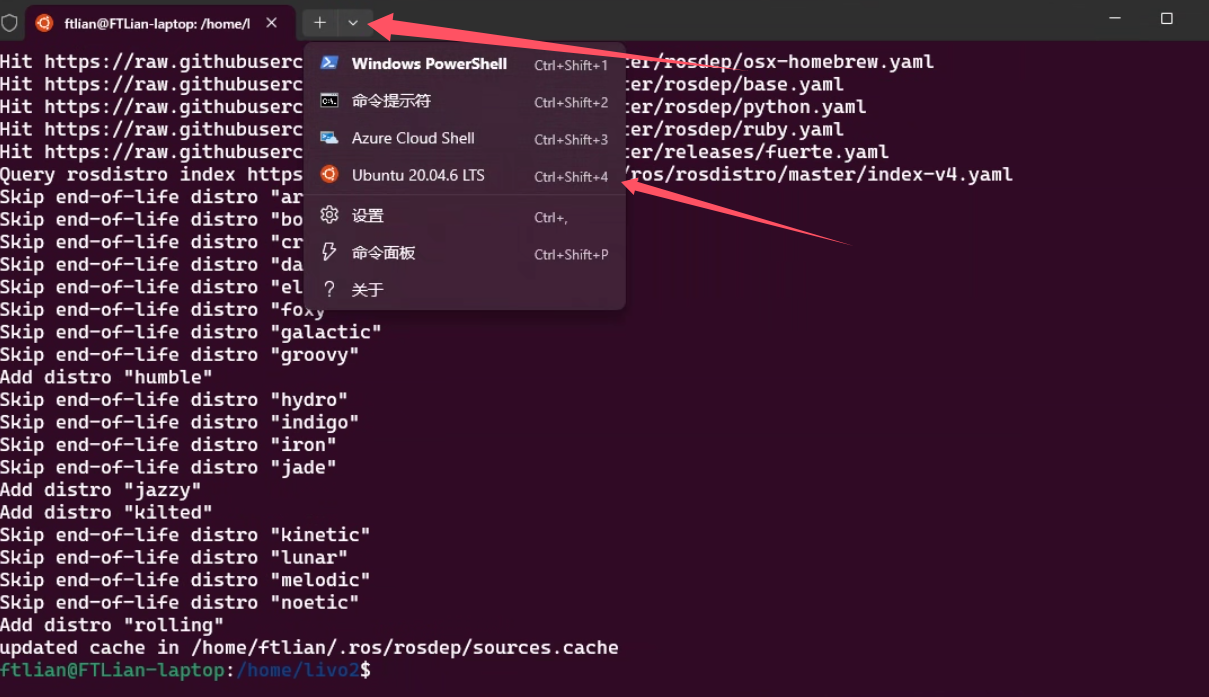
Task: Launch the Ubuntu 20.04.6 LTS profile
Action: pos(418,175)
